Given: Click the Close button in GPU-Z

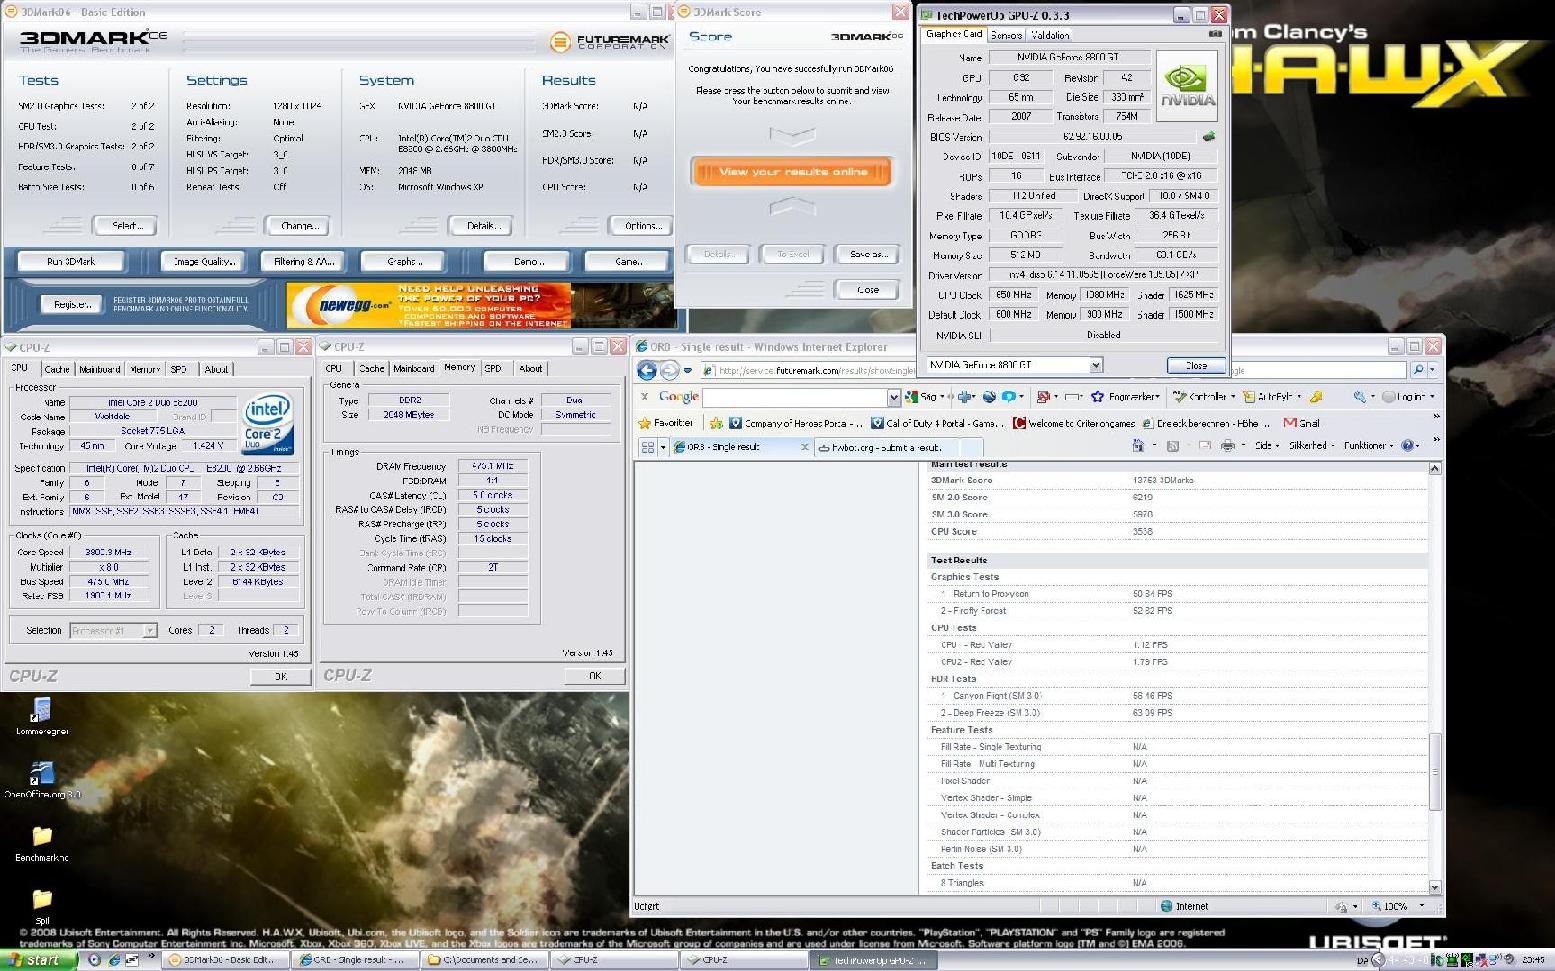Looking at the screenshot, I should [1195, 365].
